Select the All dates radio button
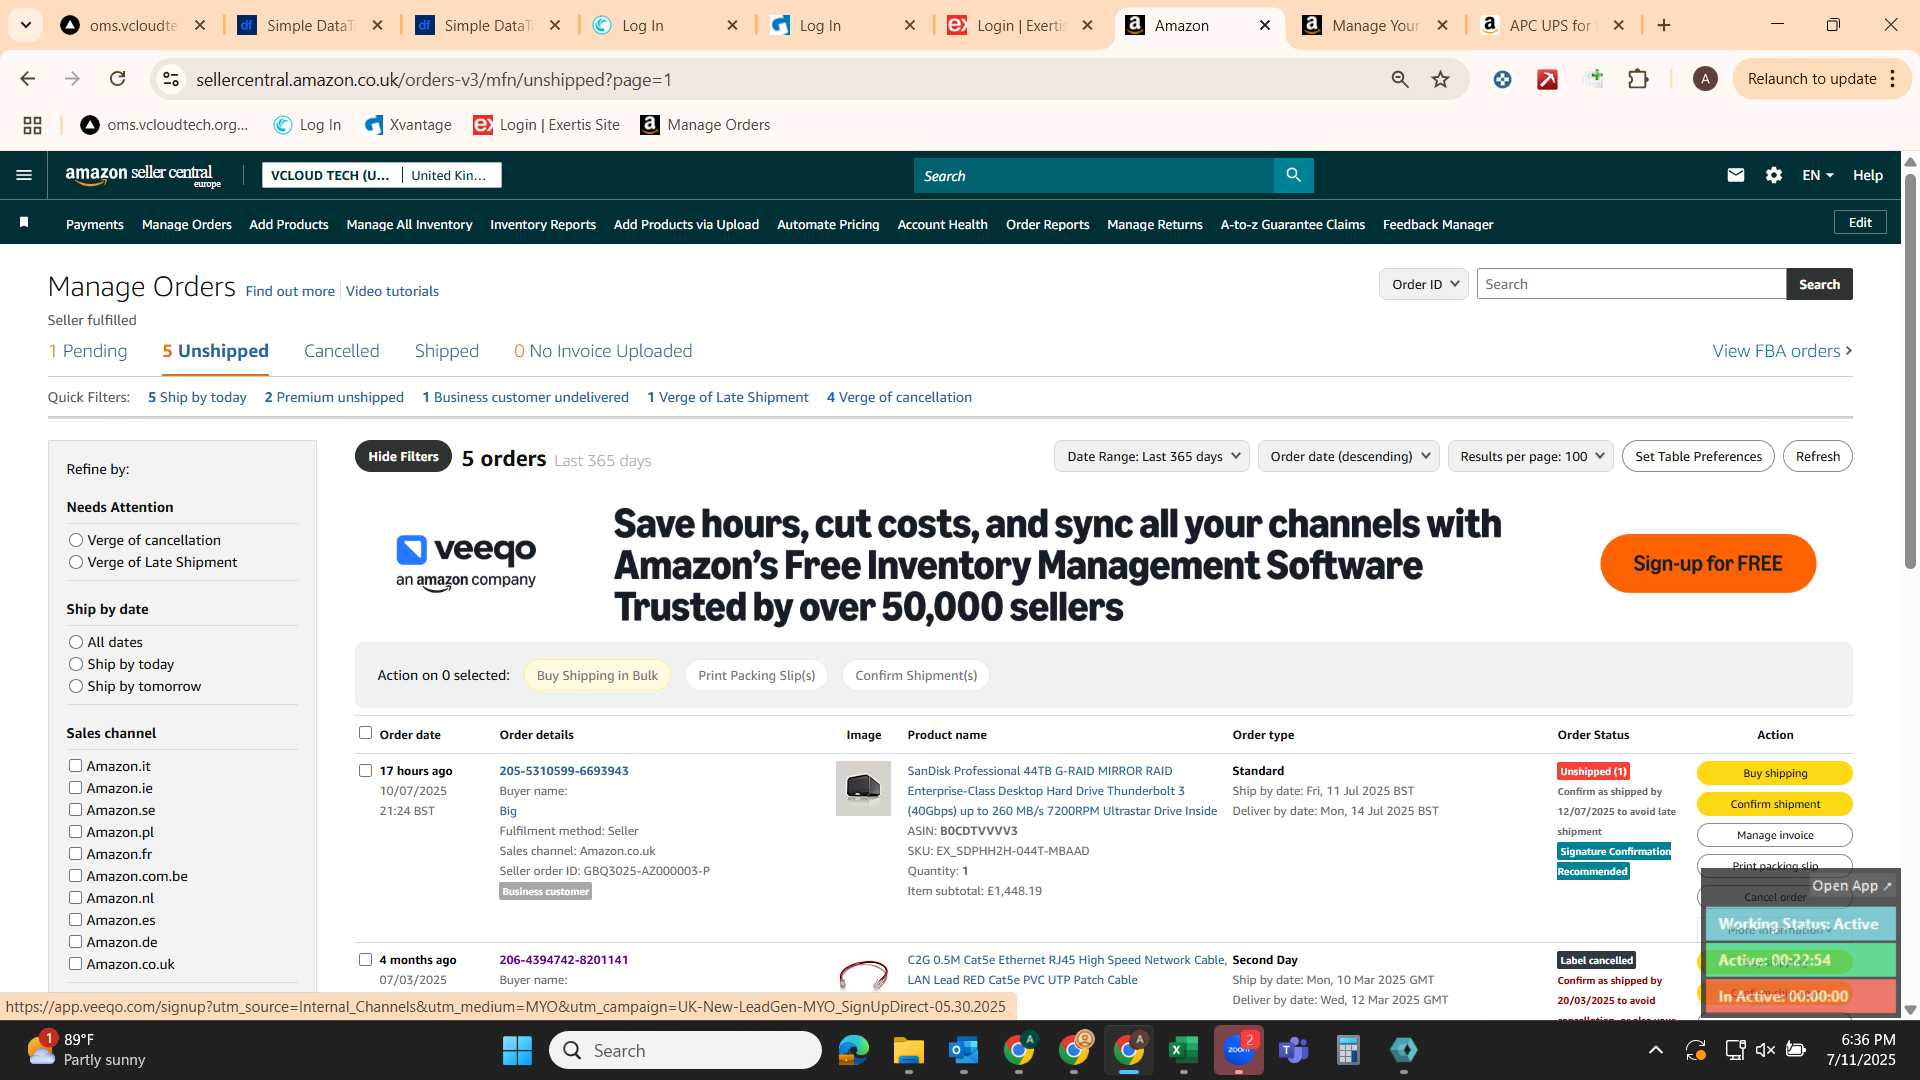 [x=75, y=642]
